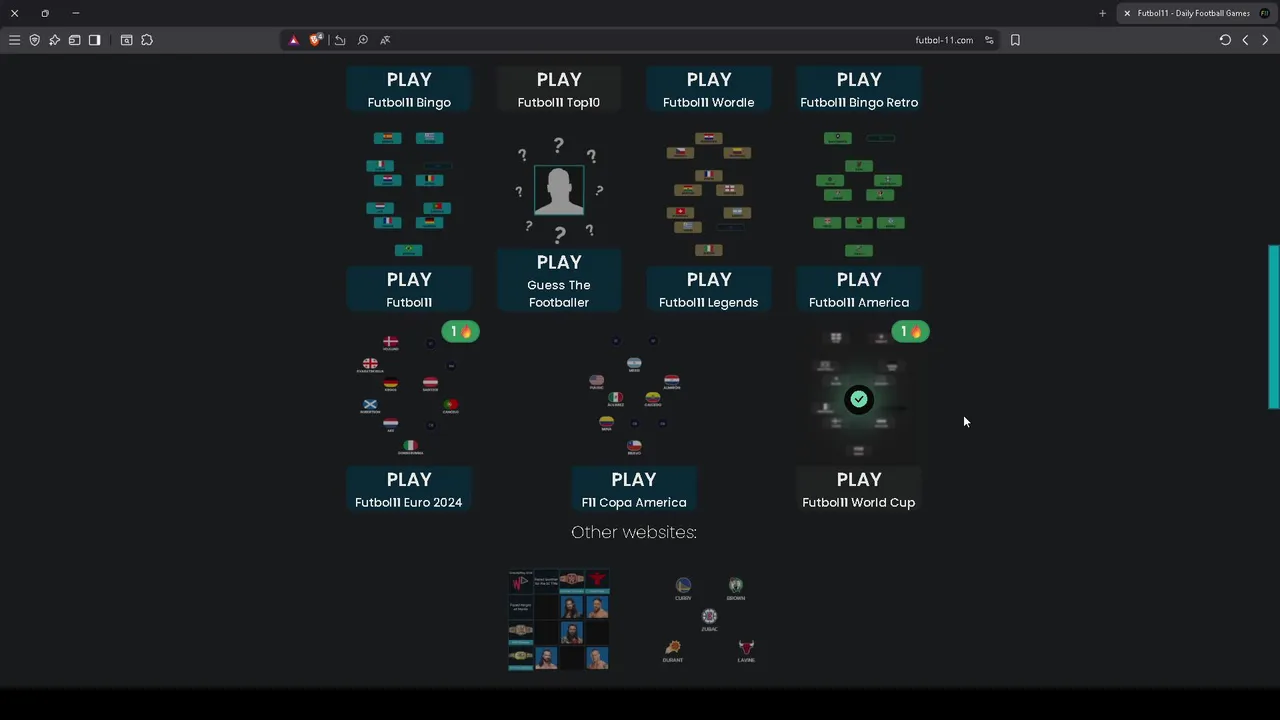Image resolution: width=1280 pixels, height=720 pixels.
Task: Open the Brave hamburger menu
Action: [14, 40]
